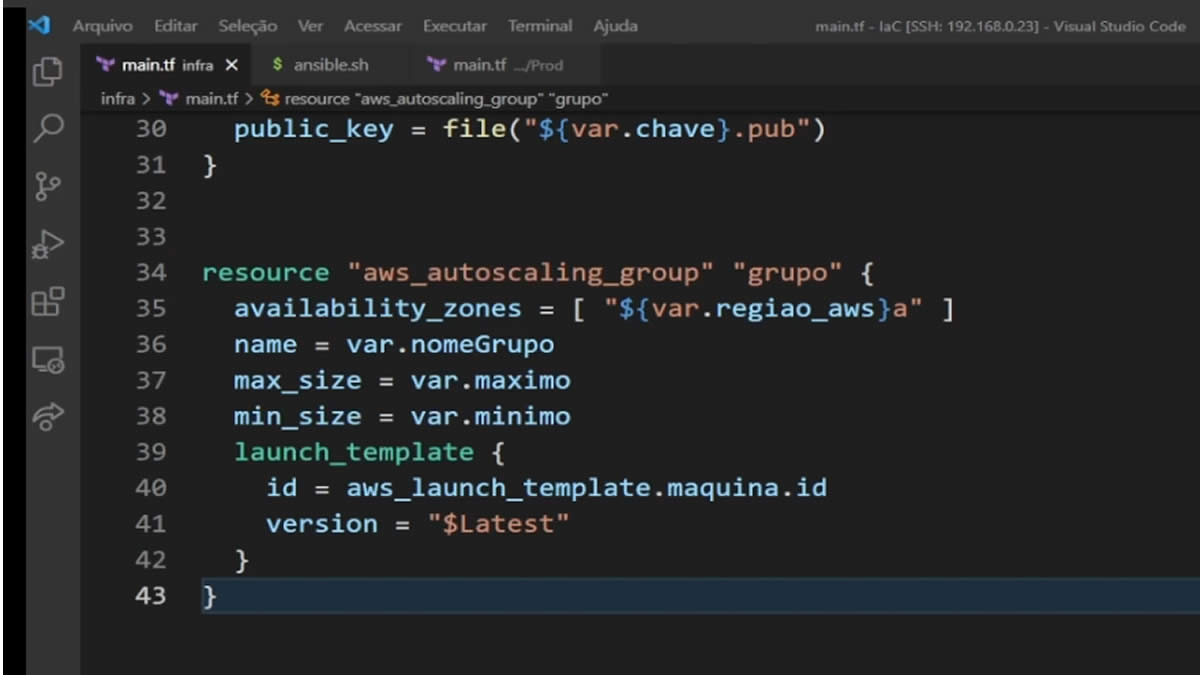
Task: Open the Terminal menu
Action: coord(539,26)
